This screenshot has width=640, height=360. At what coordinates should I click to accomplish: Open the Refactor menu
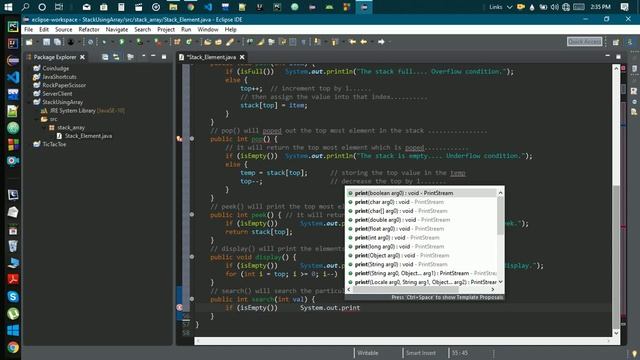click(89, 29)
